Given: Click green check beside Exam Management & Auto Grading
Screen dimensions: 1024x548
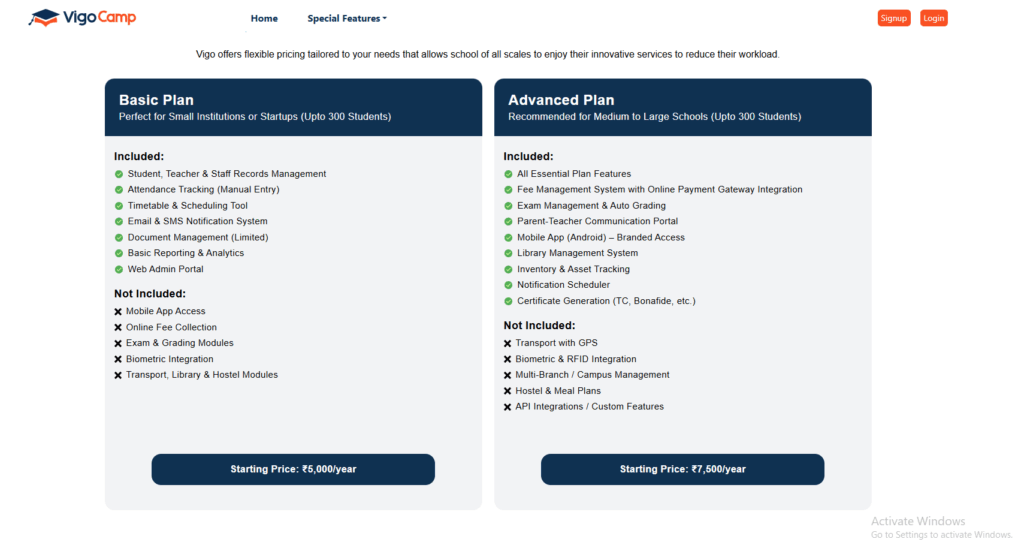Looking at the screenshot, I should (508, 206).
